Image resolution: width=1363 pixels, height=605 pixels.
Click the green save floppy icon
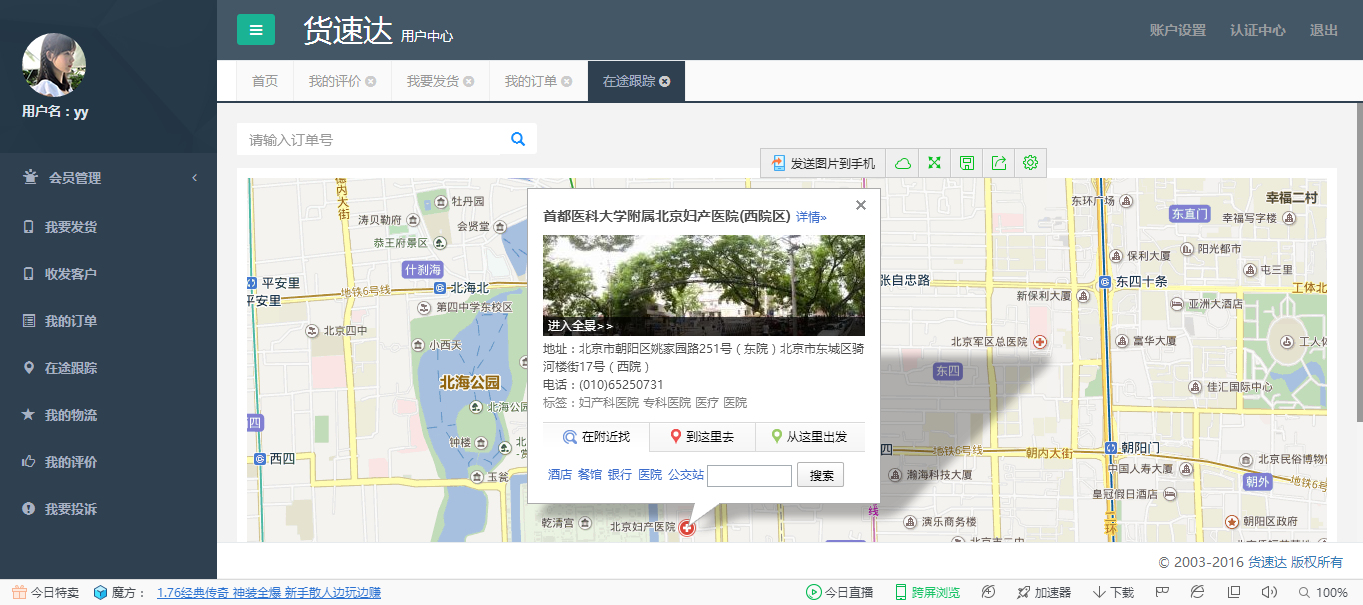967,163
